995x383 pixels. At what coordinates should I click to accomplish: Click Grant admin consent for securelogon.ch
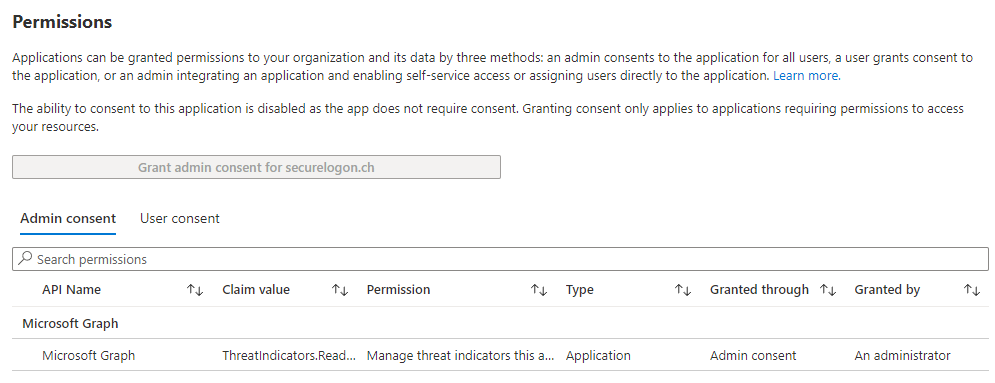point(256,167)
